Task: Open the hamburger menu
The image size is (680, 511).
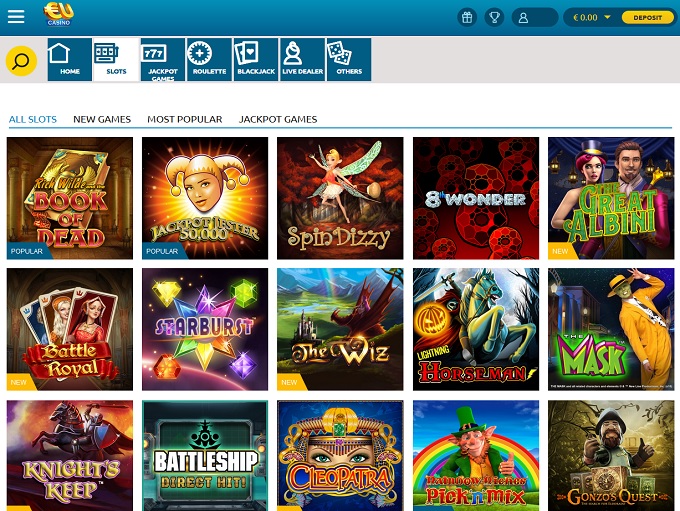Action: 16,17
